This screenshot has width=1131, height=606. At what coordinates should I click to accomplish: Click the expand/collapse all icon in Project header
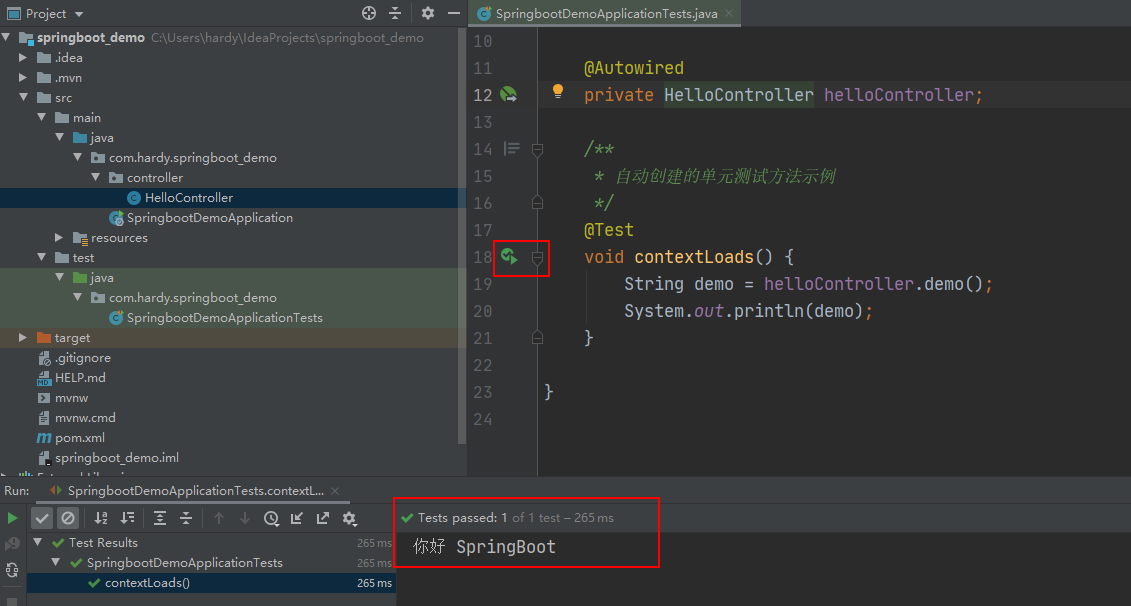click(395, 13)
